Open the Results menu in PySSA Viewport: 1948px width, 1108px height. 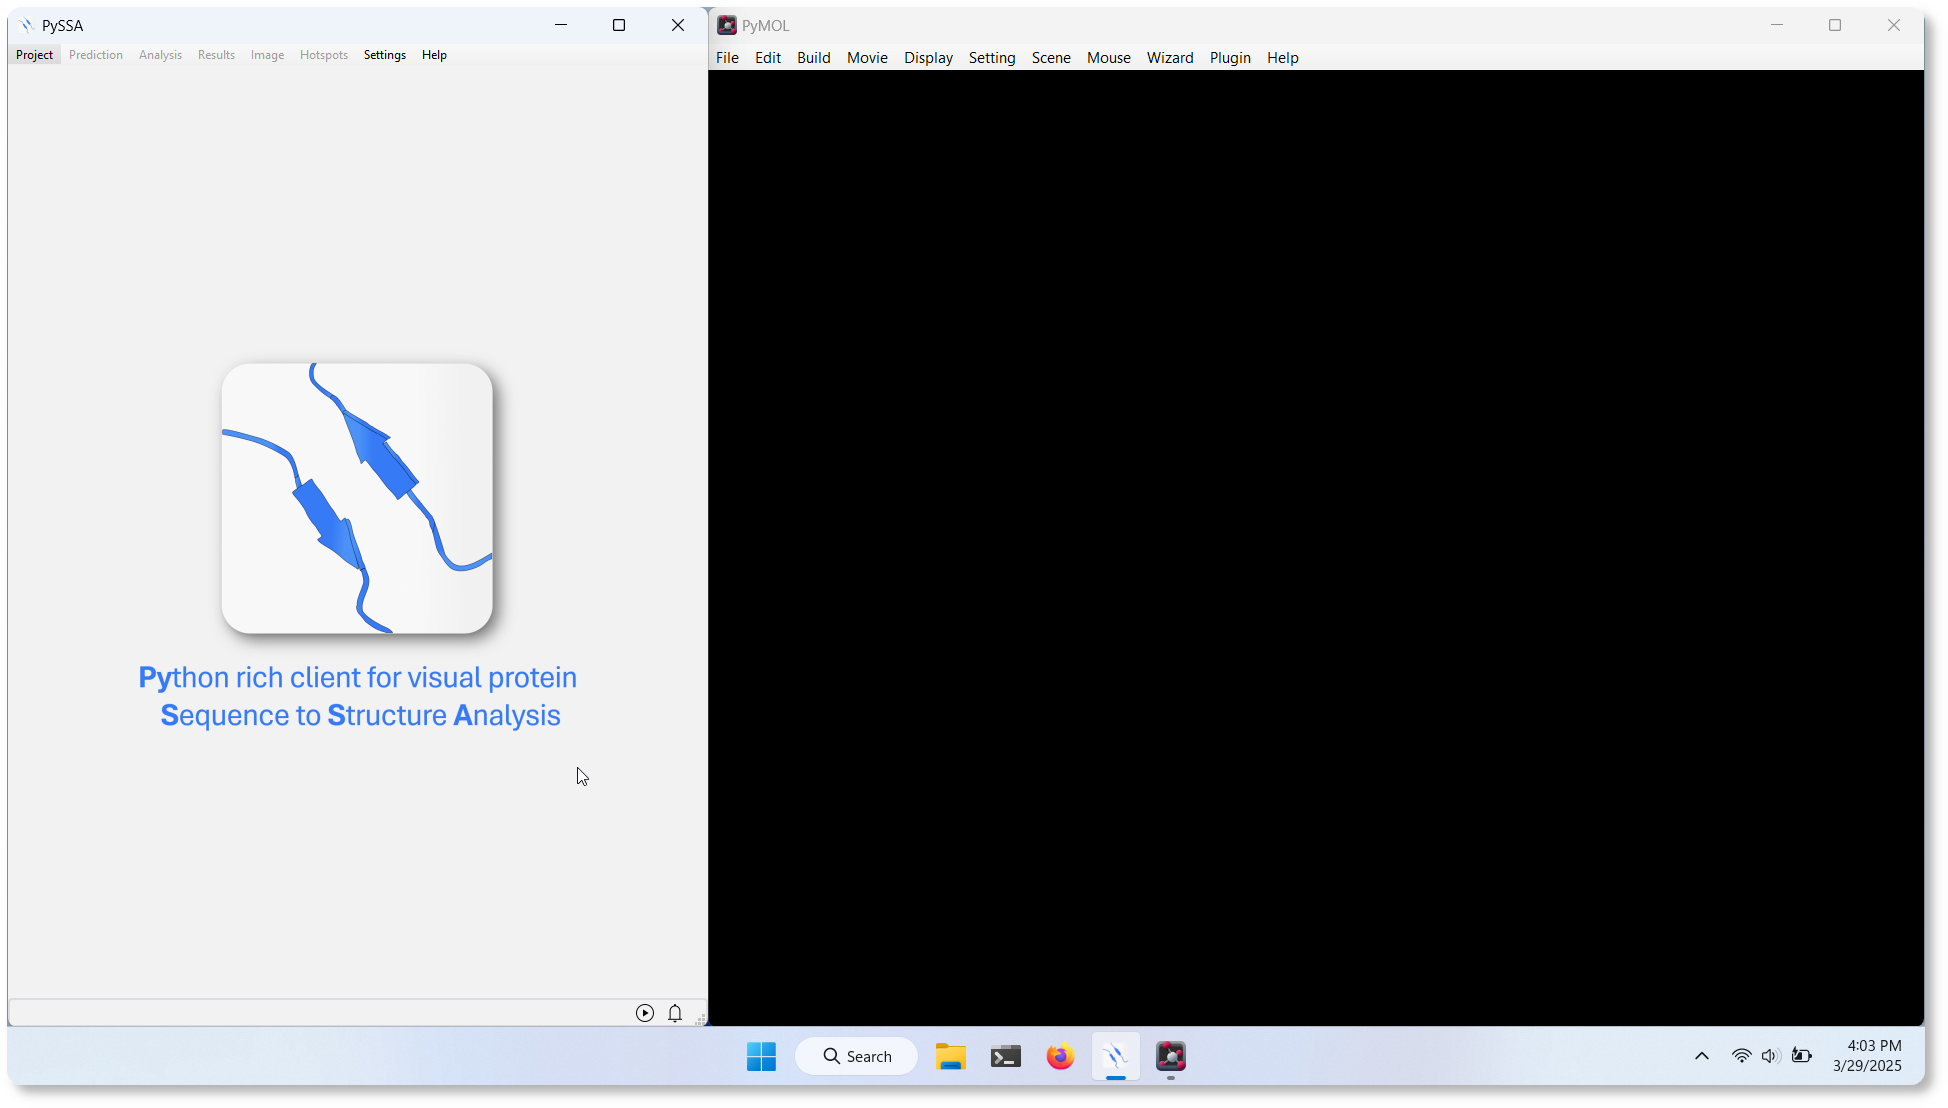(216, 55)
